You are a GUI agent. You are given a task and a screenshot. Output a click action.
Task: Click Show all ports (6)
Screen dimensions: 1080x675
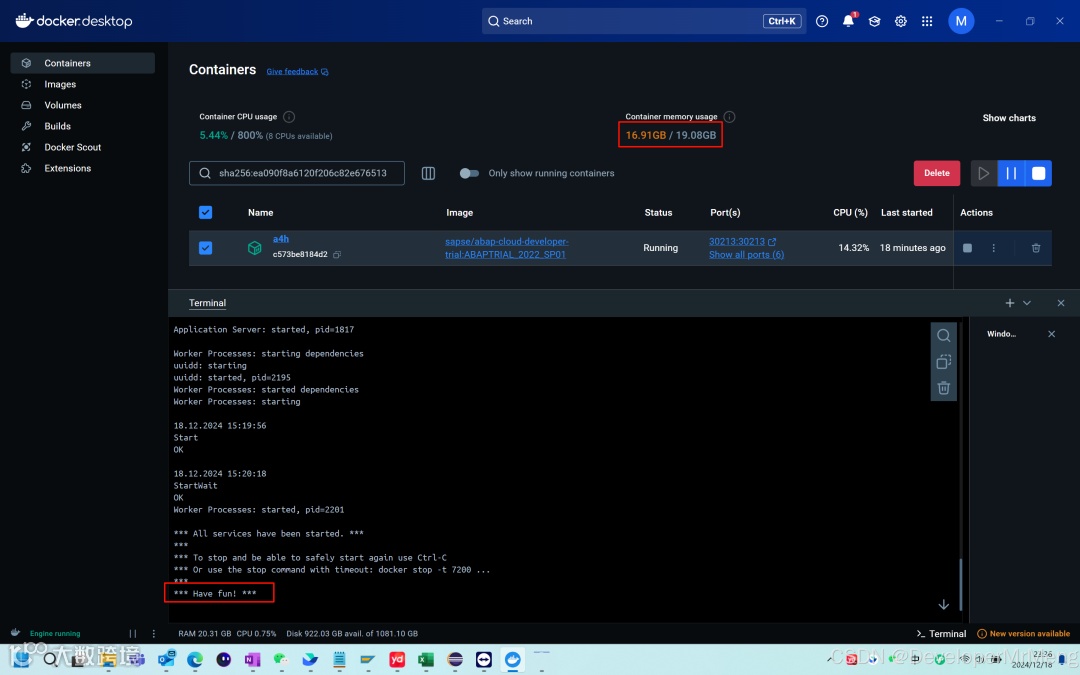pyautogui.click(x=746, y=254)
